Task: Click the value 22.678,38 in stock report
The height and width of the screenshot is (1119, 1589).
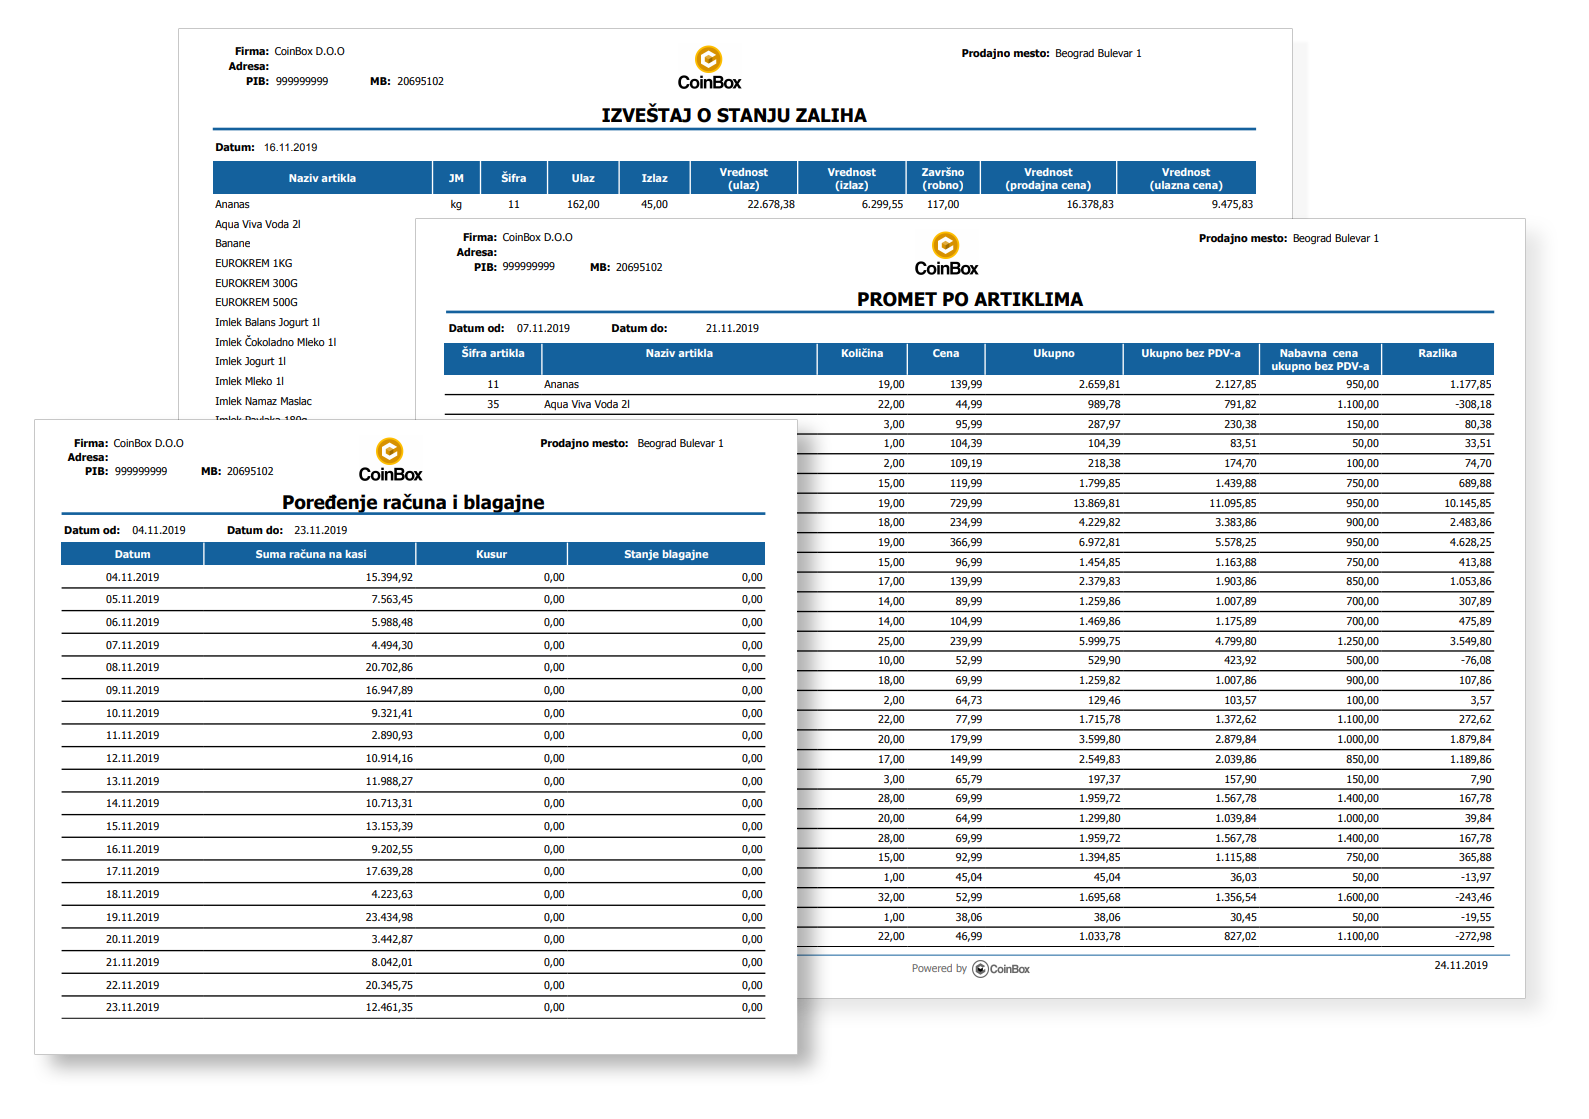Action: 771,204
